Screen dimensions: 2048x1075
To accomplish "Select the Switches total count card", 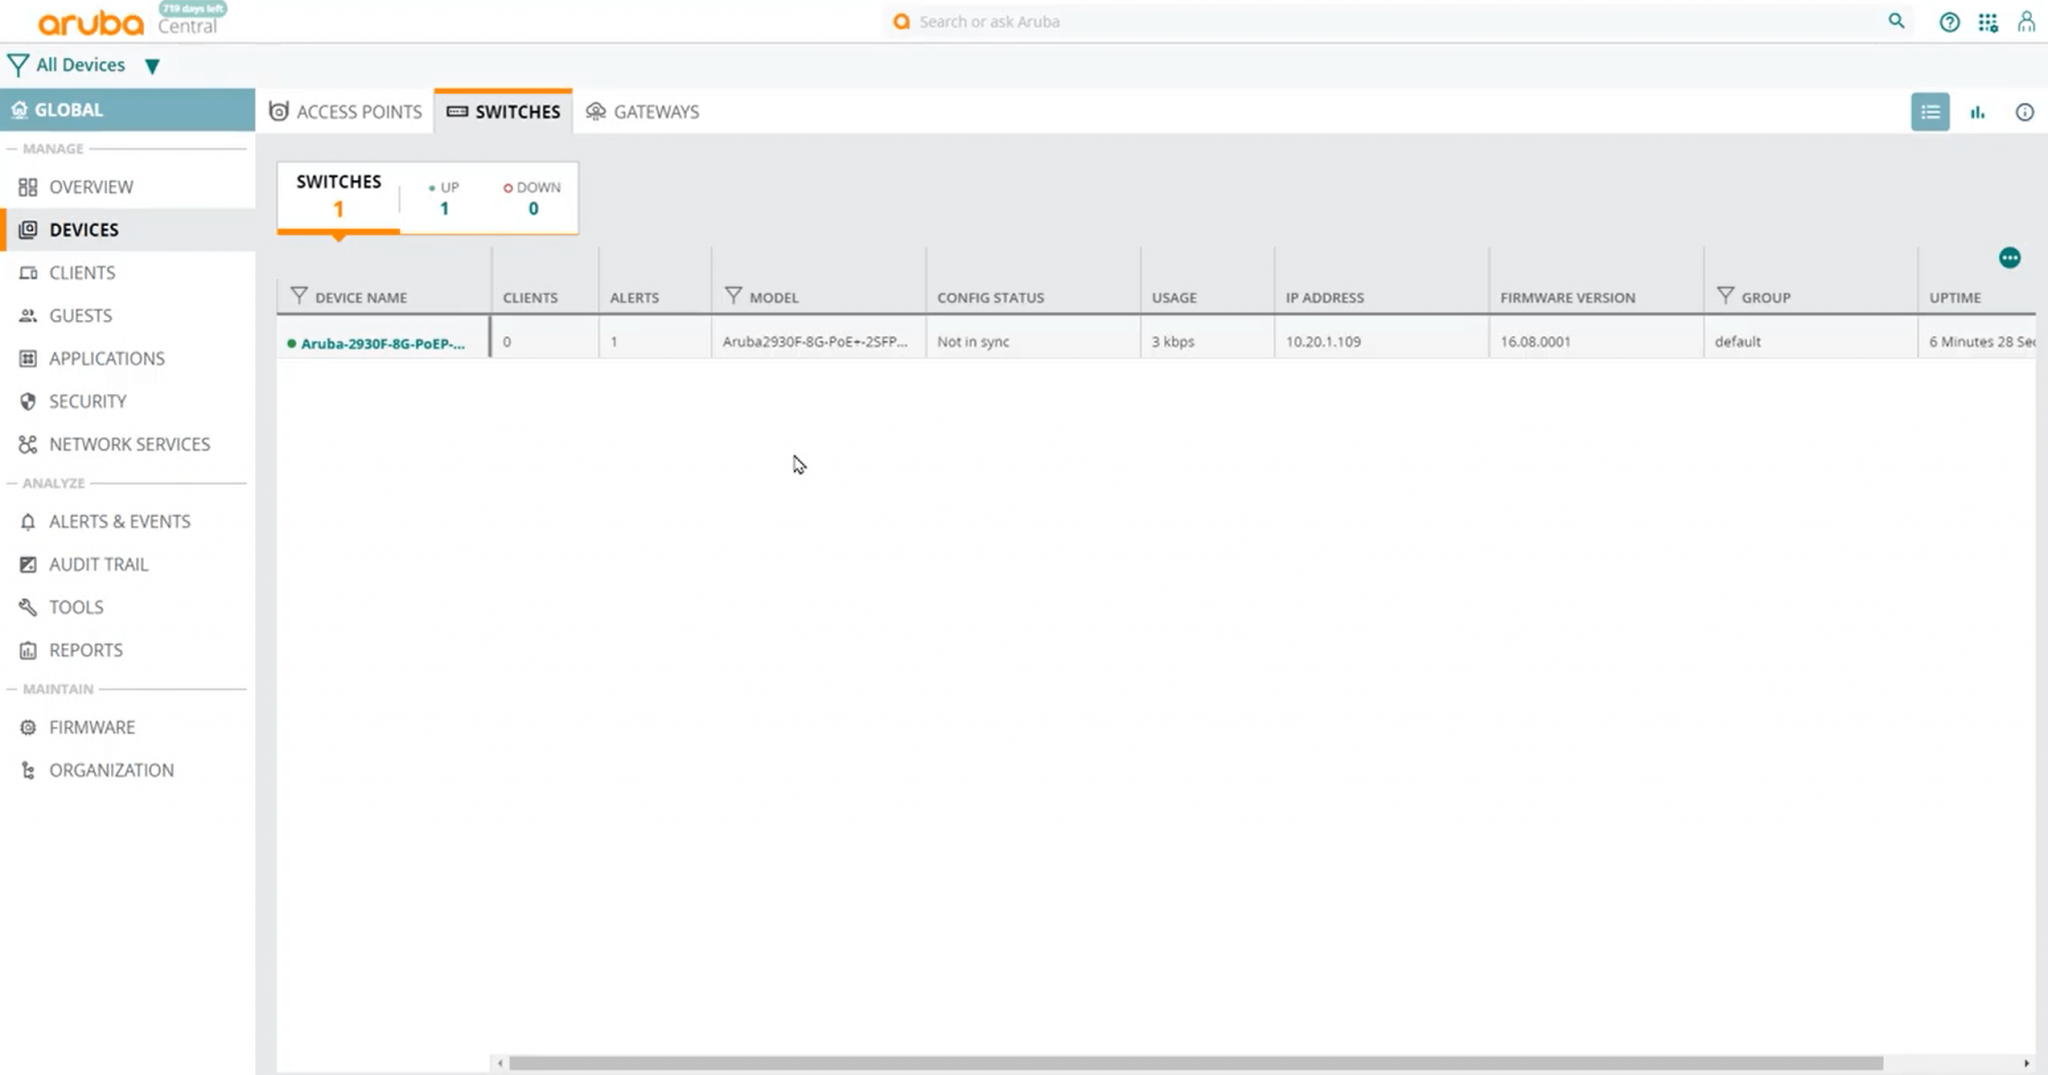I will tap(339, 196).
